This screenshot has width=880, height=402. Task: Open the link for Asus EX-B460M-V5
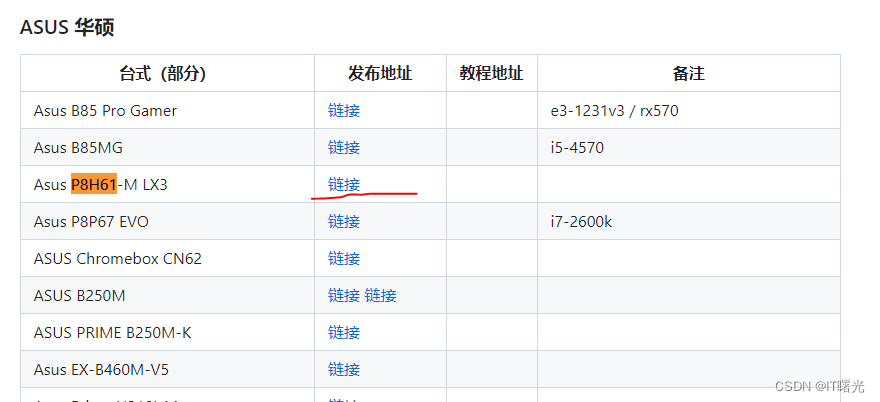[343, 369]
